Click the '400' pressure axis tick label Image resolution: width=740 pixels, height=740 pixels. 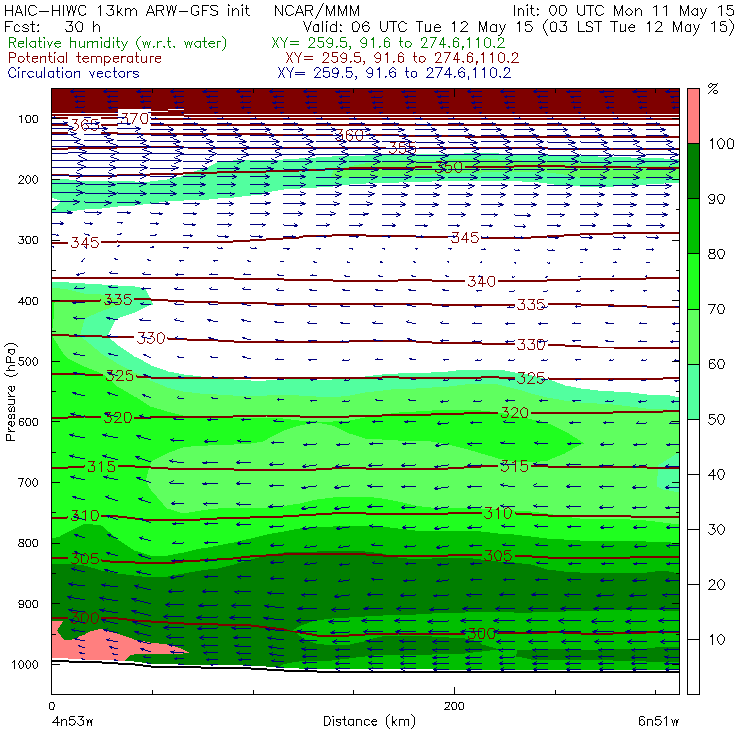(28, 301)
